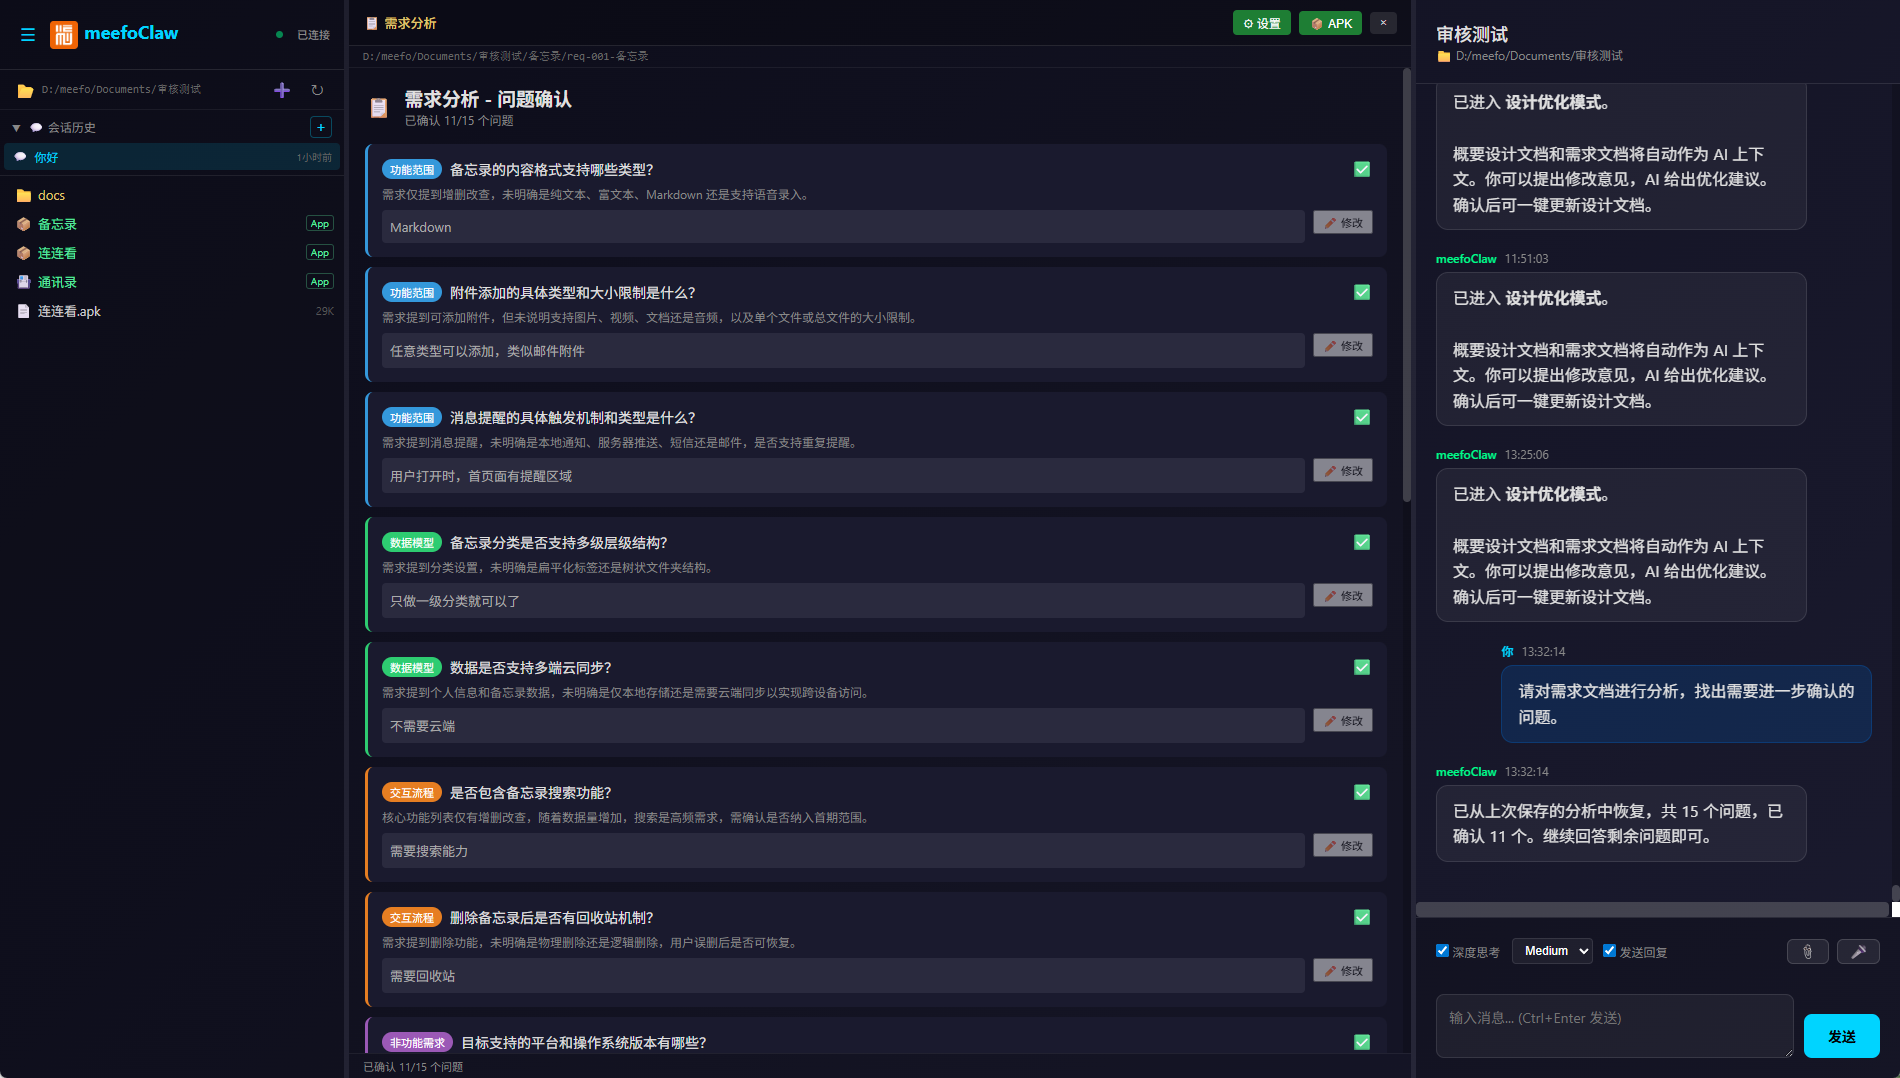
Task: Click the clipboard icon beside 需求分析 - 问题确认
Action: 379,108
